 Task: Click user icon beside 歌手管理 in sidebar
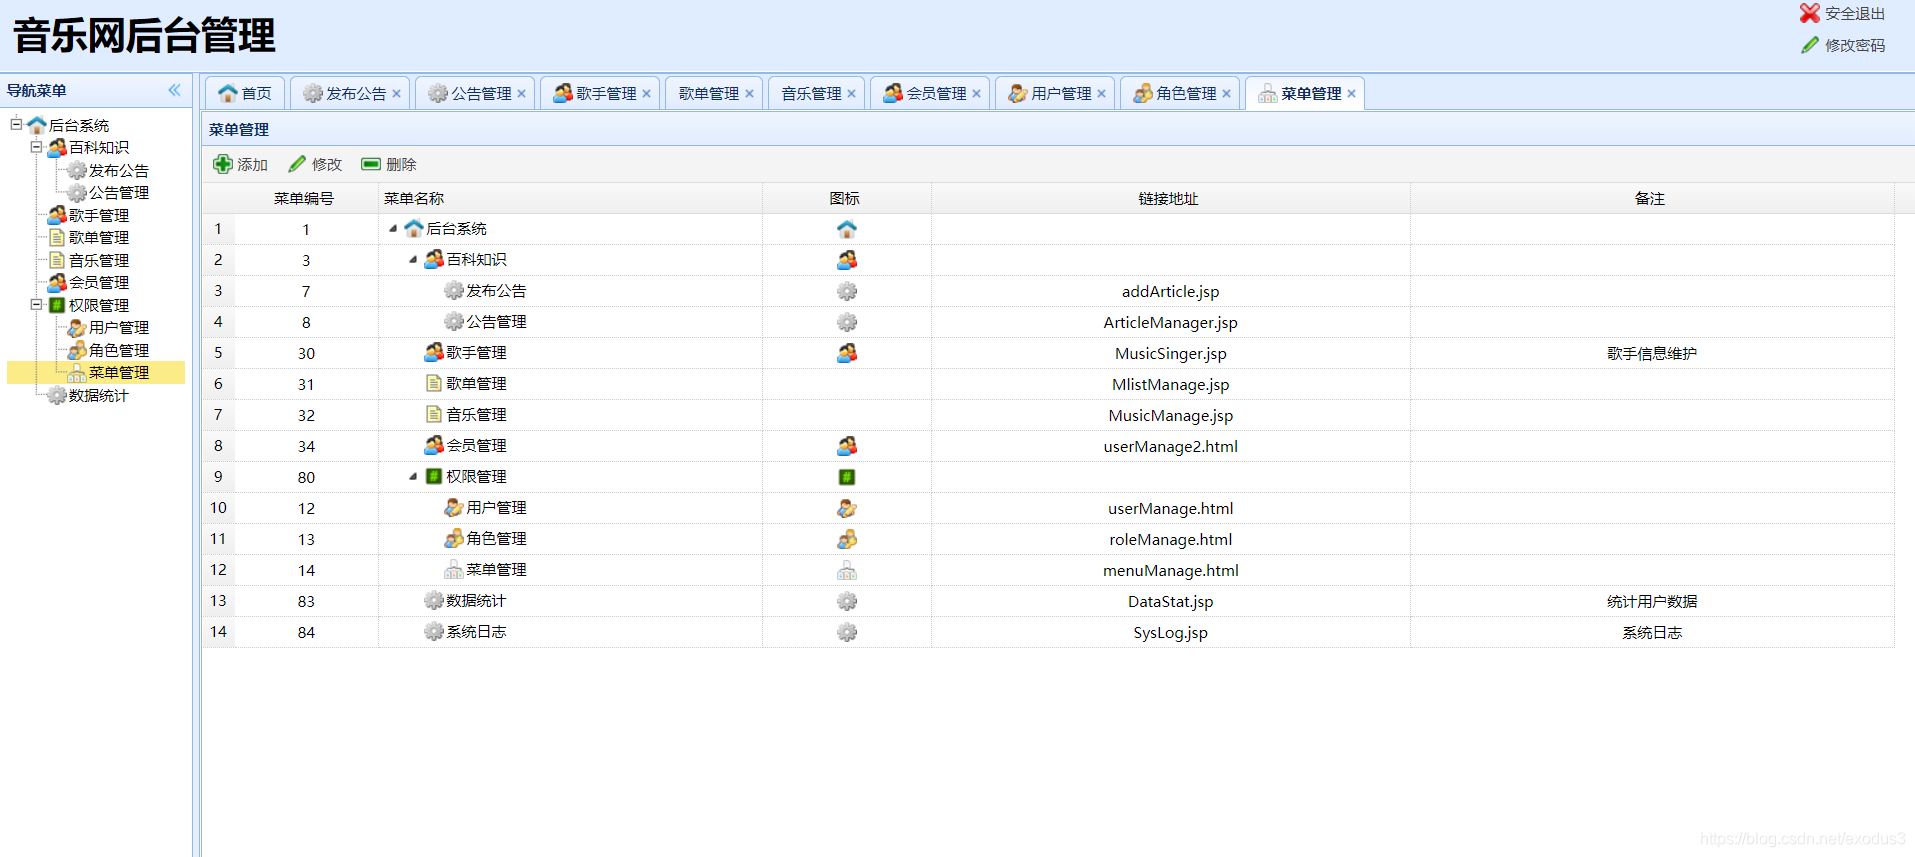[x=57, y=215]
